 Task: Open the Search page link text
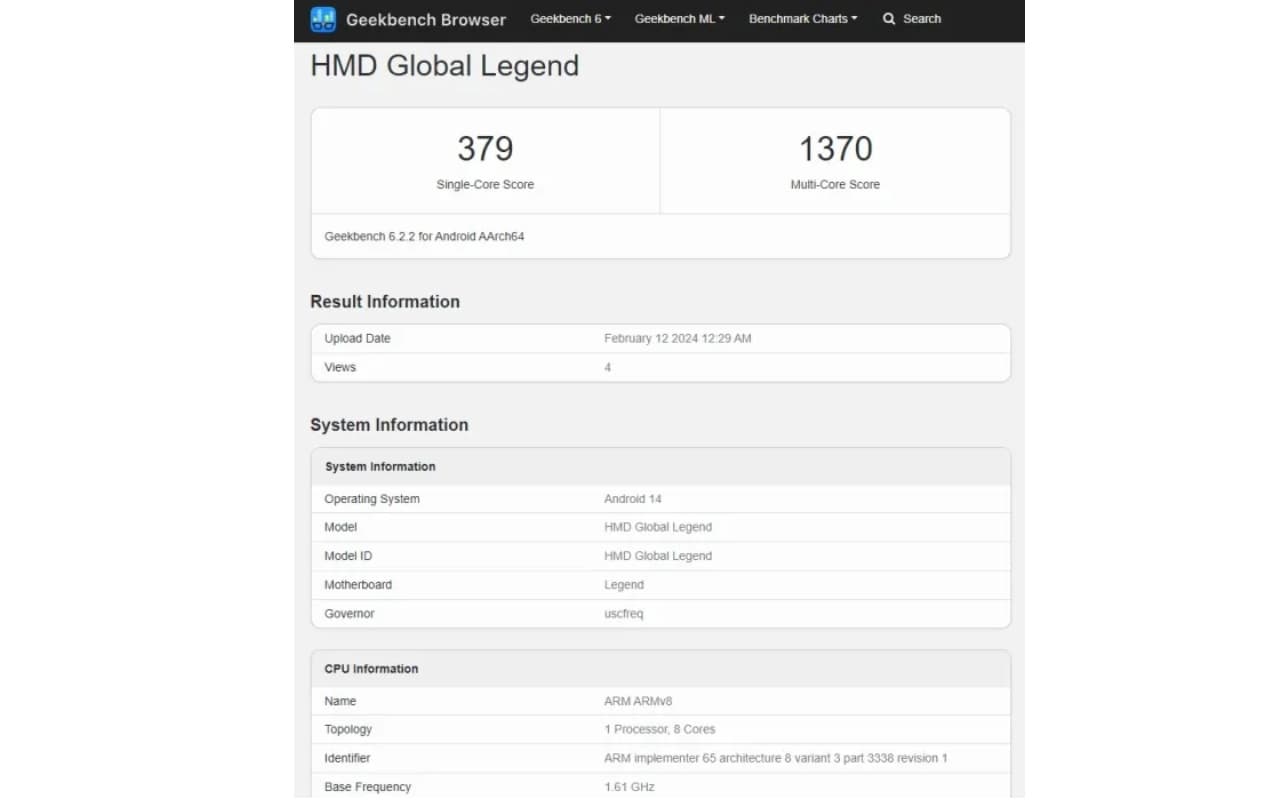click(x=921, y=19)
